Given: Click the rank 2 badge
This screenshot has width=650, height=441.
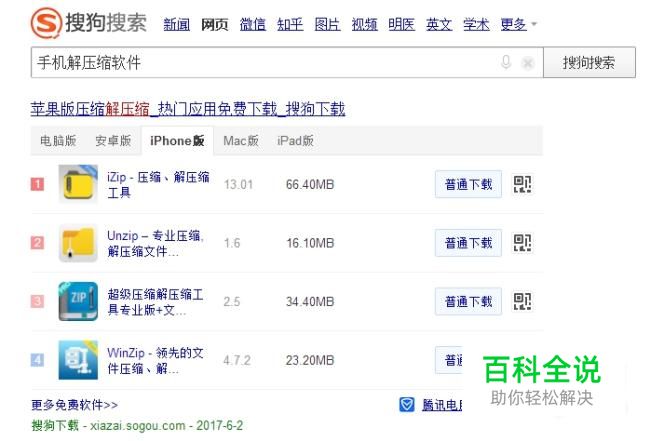Looking at the screenshot, I should (x=37, y=242).
